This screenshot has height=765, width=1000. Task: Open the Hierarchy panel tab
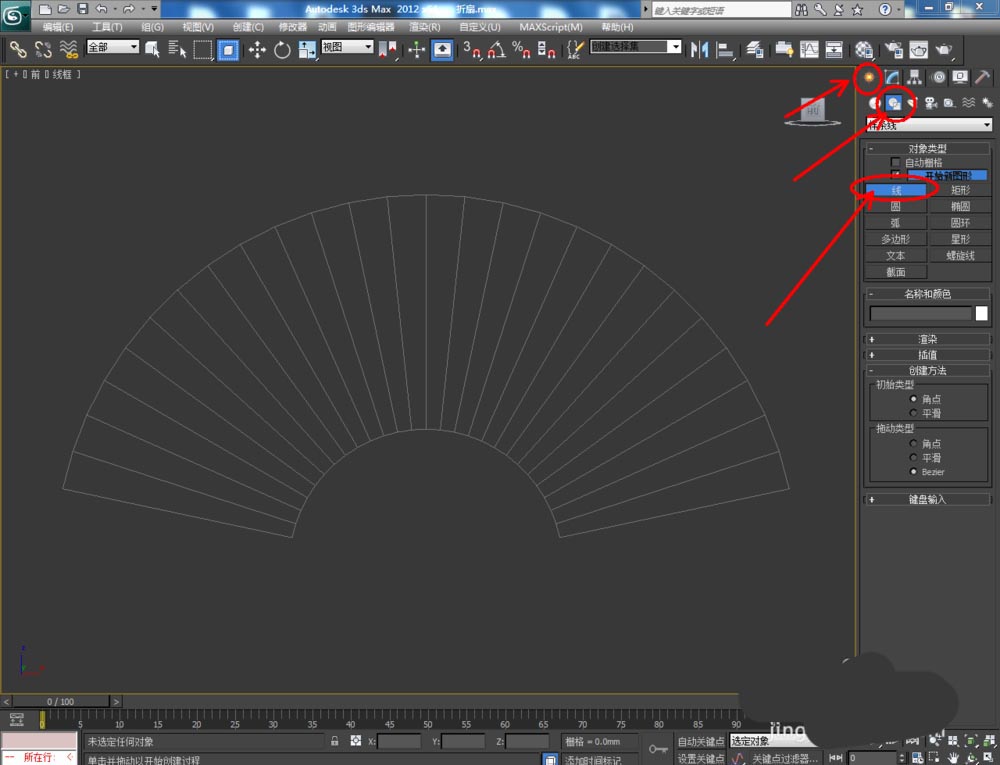[914, 77]
